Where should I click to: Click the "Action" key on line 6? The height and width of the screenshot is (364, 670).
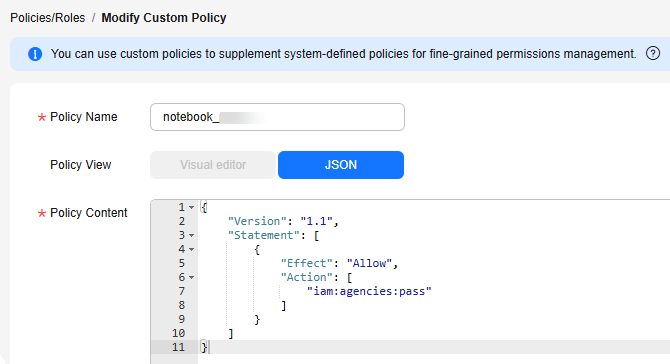pyautogui.click(x=306, y=277)
